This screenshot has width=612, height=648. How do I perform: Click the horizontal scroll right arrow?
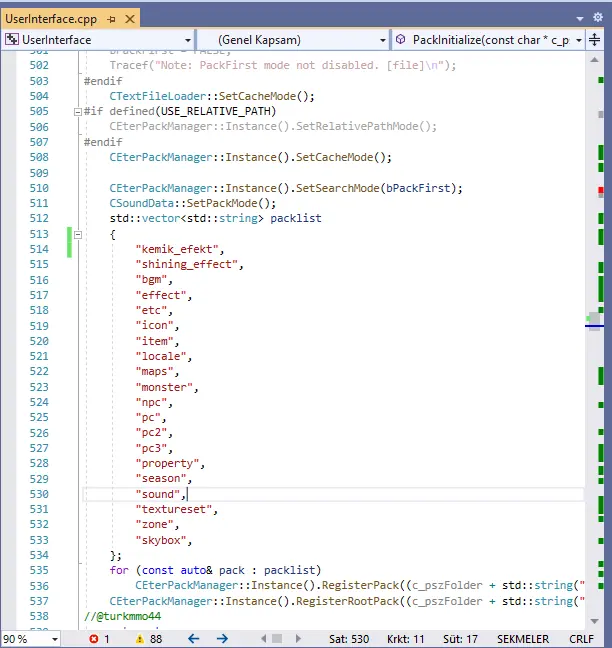tap(298, 639)
